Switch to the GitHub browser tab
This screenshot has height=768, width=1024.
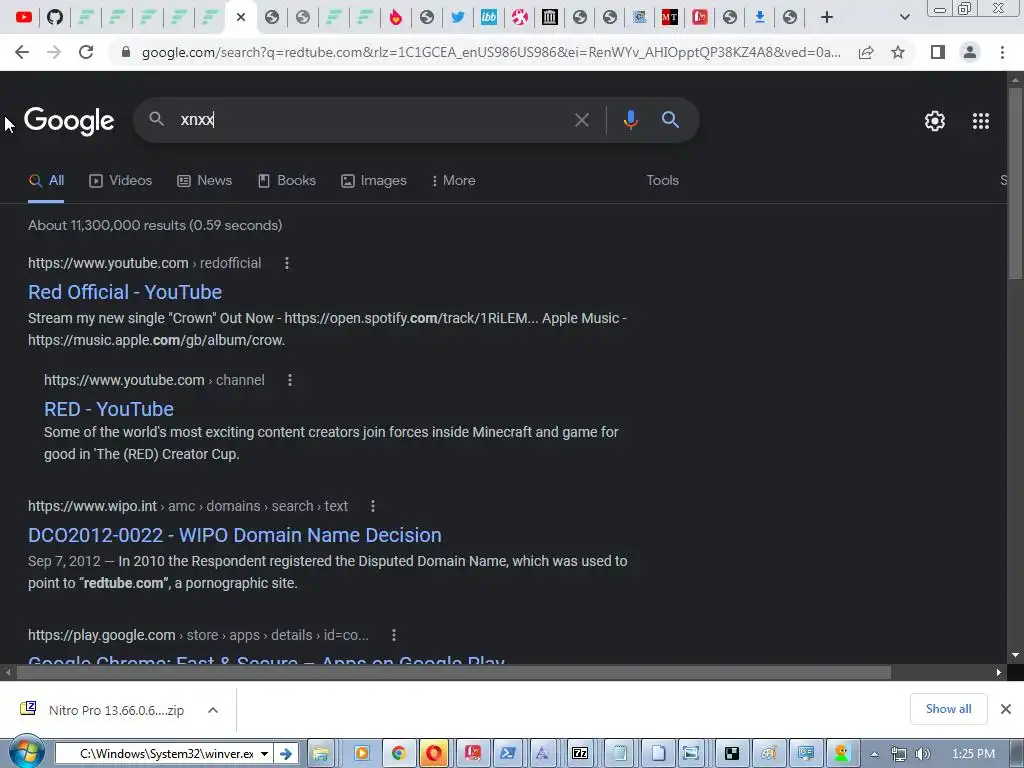(x=55, y=17)
